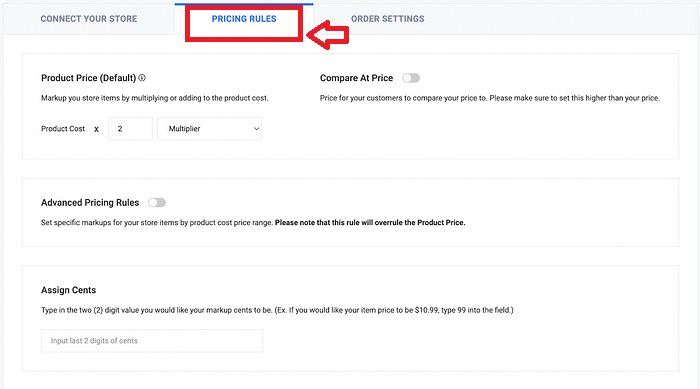Click the Compare At Price heading
Image resolution: width=700 pixels, height=389 pixels.
pyautogui.click(x=356, y=78)
